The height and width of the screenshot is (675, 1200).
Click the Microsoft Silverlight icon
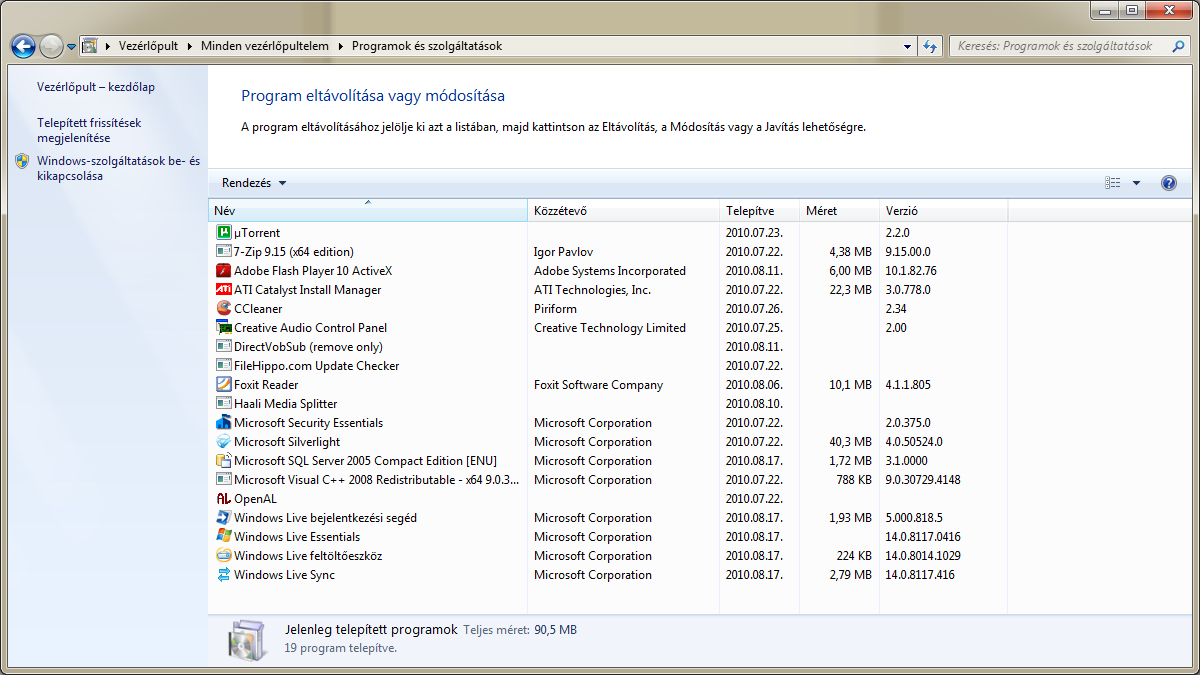point(224,442)
